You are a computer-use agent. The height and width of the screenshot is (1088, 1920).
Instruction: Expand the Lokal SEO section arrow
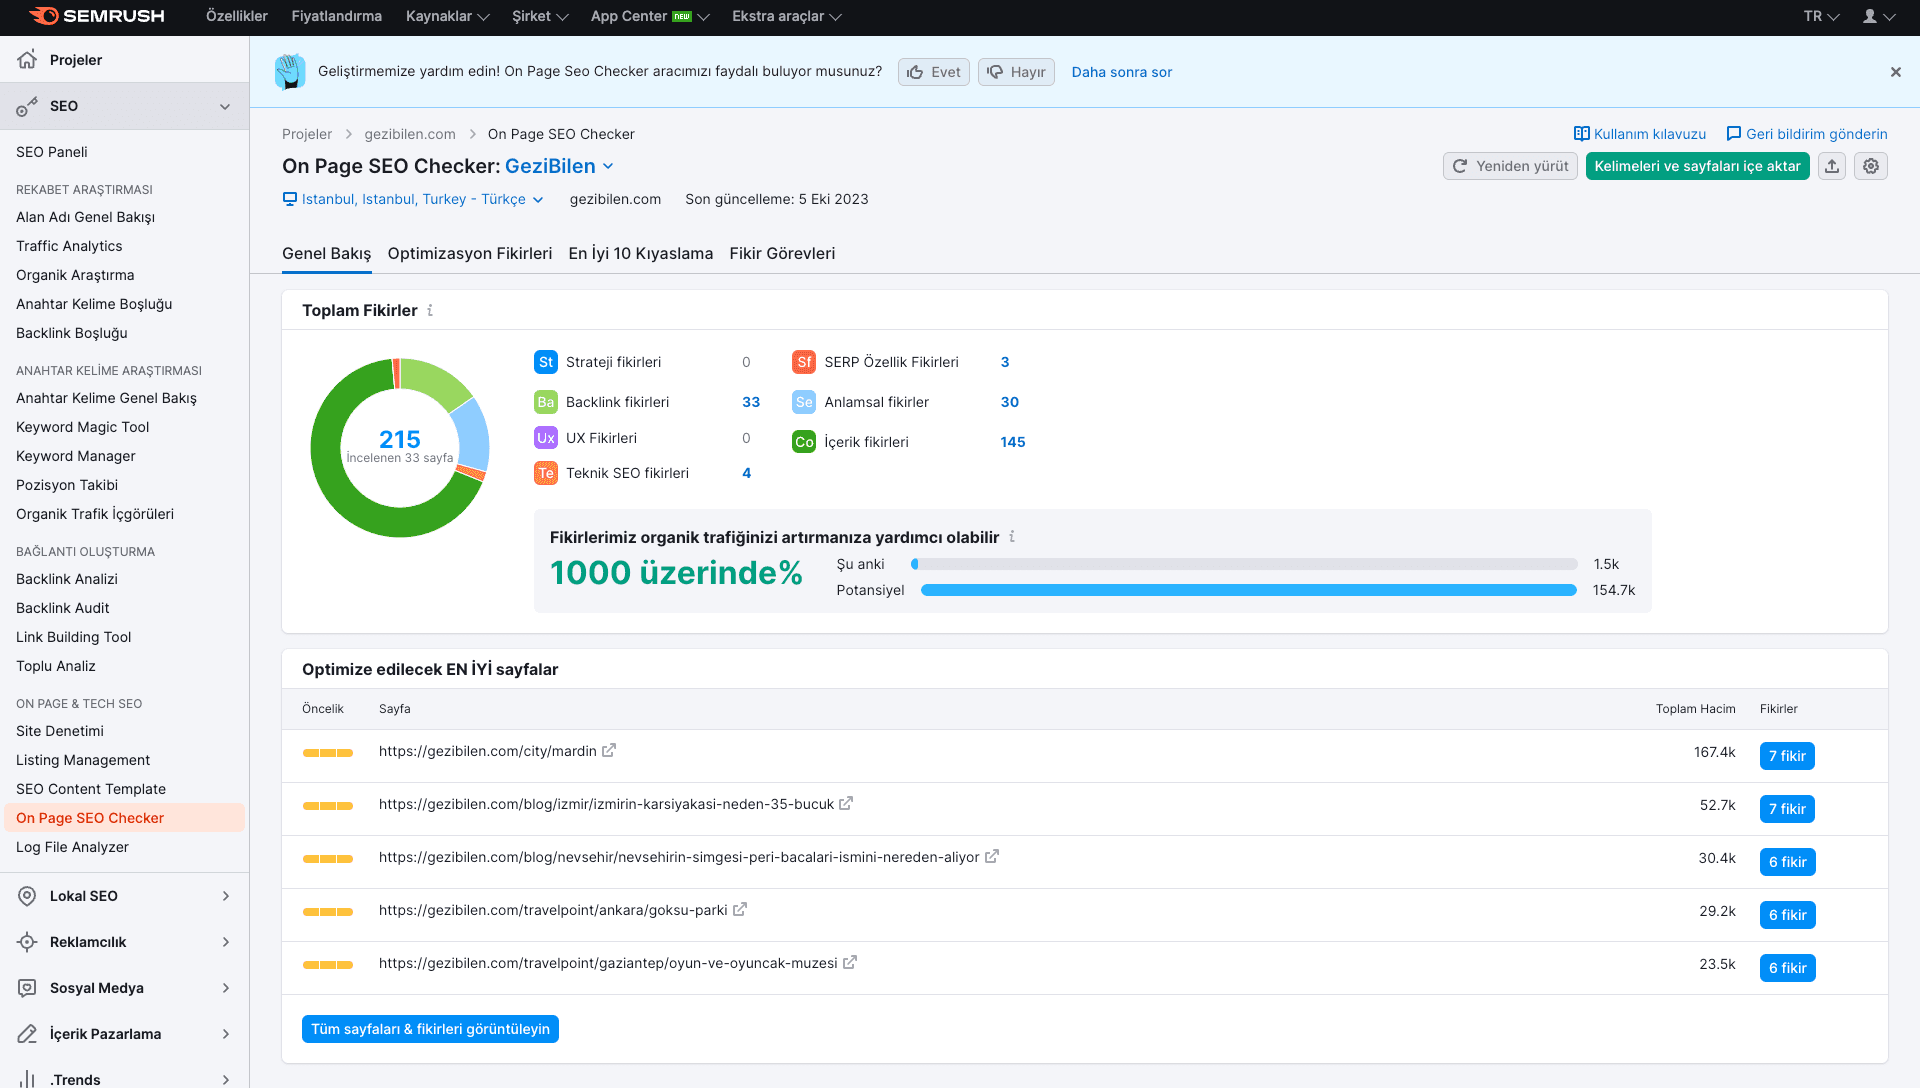226,896
